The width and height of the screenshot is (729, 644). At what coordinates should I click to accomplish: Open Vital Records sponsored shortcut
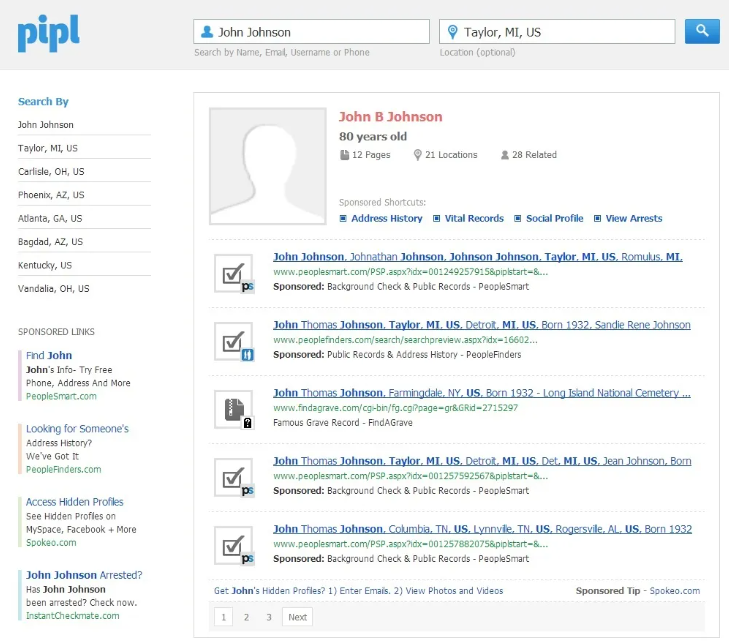(x=474, y=219)
